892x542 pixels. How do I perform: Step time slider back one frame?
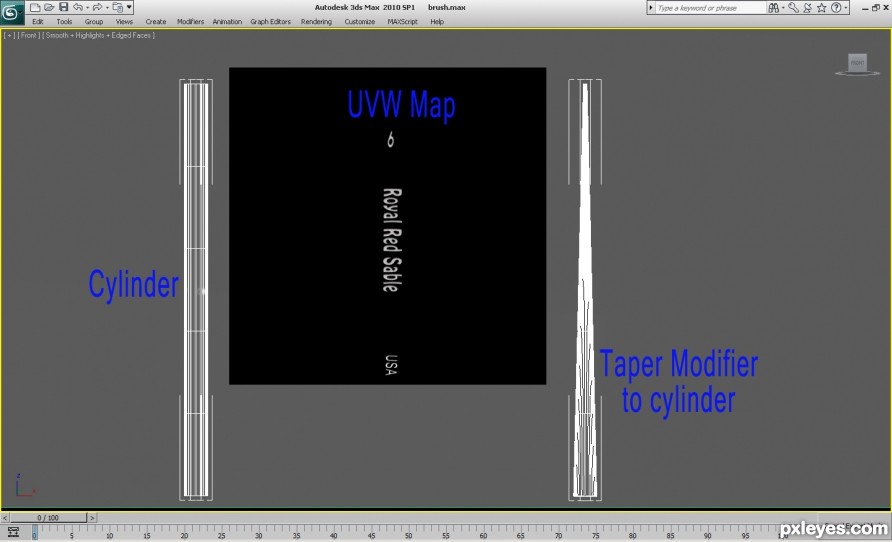tap(5, 518)
